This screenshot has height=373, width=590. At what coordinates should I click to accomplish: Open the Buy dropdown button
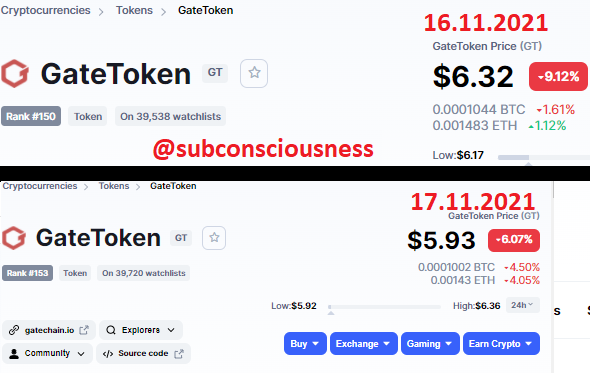tap(305, 344)
